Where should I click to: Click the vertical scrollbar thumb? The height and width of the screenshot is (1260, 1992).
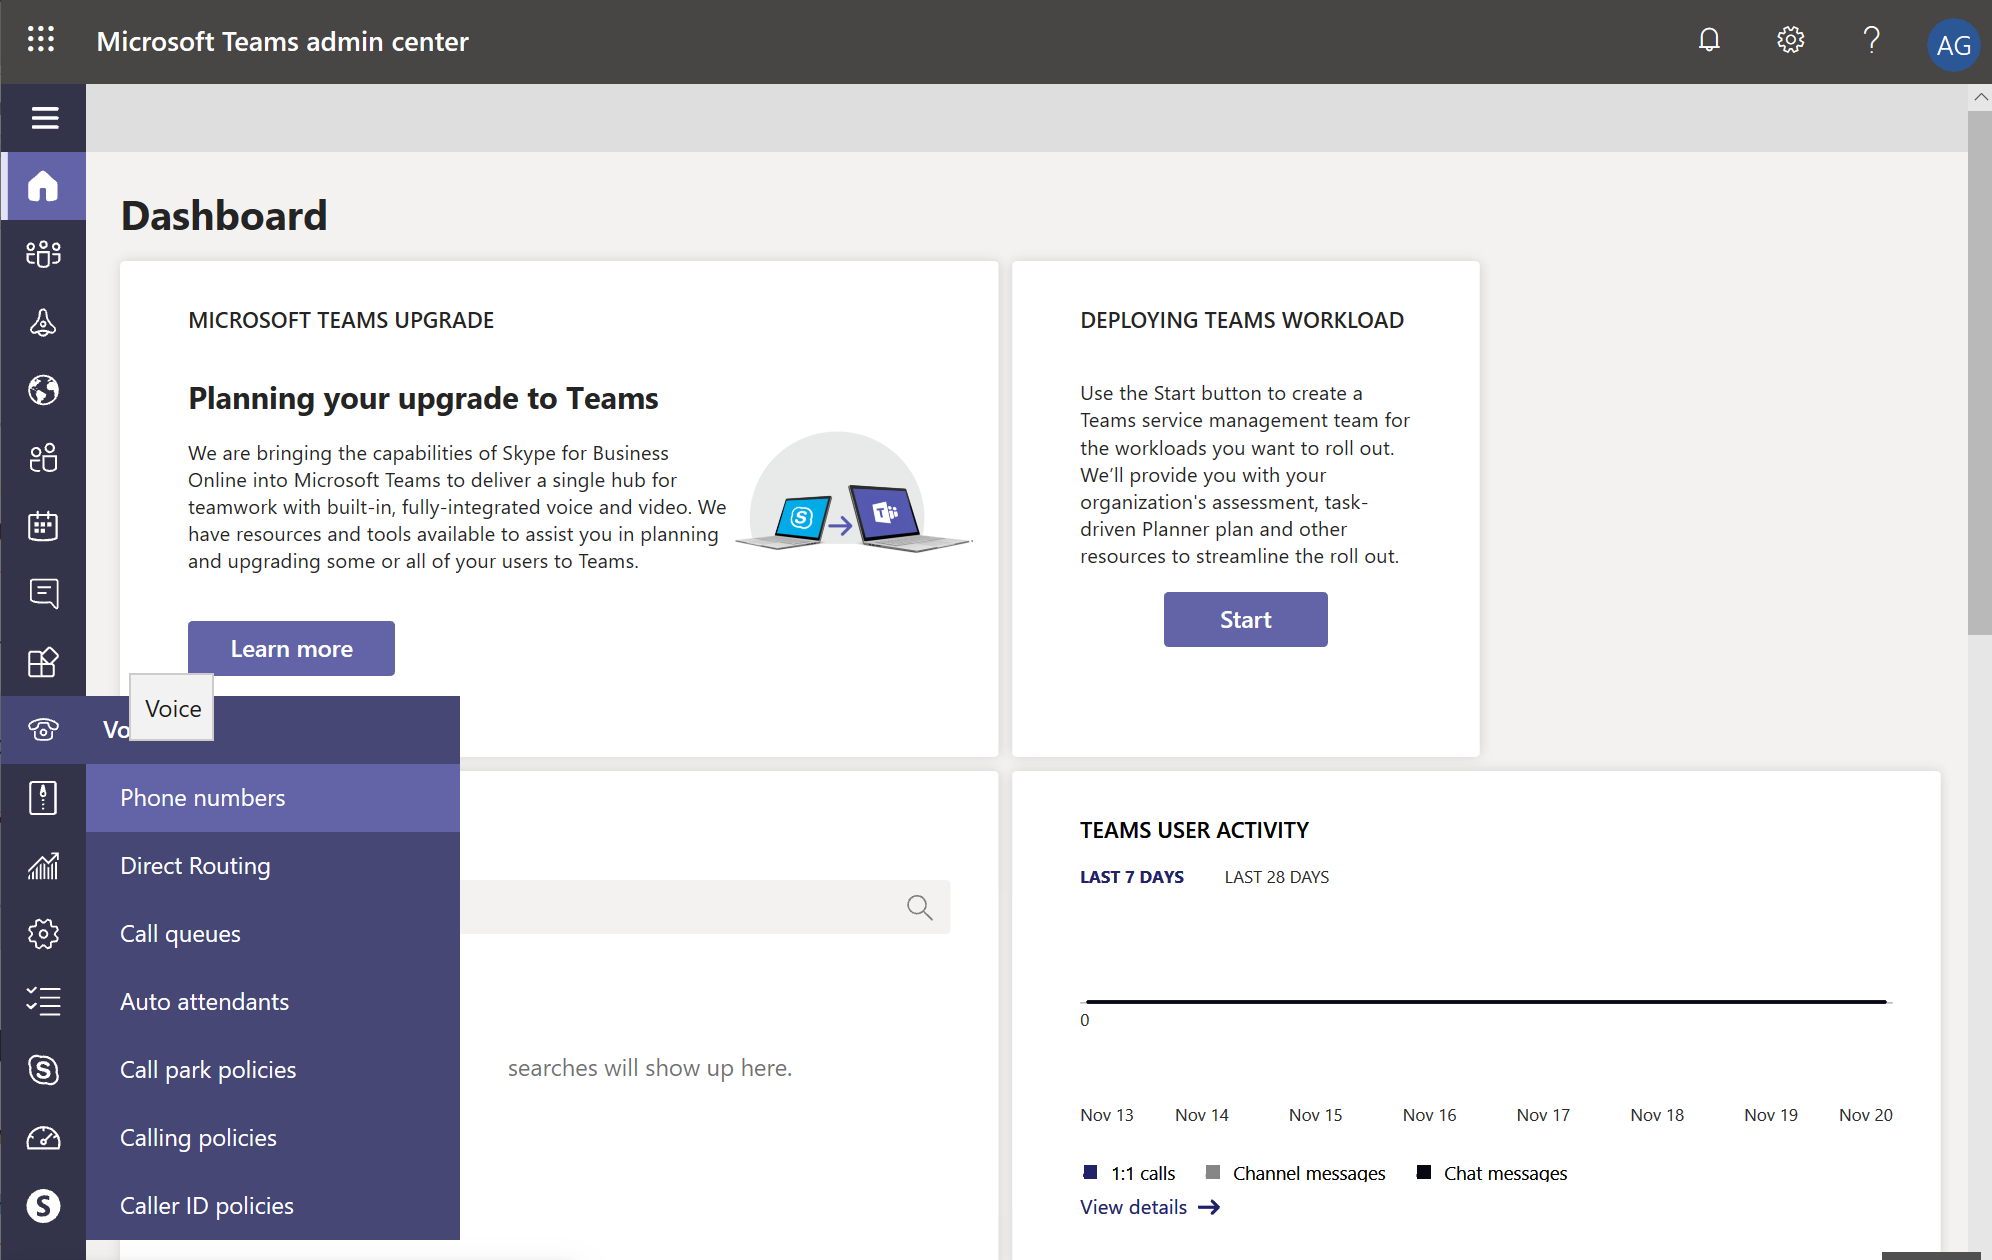[1979, 372]
